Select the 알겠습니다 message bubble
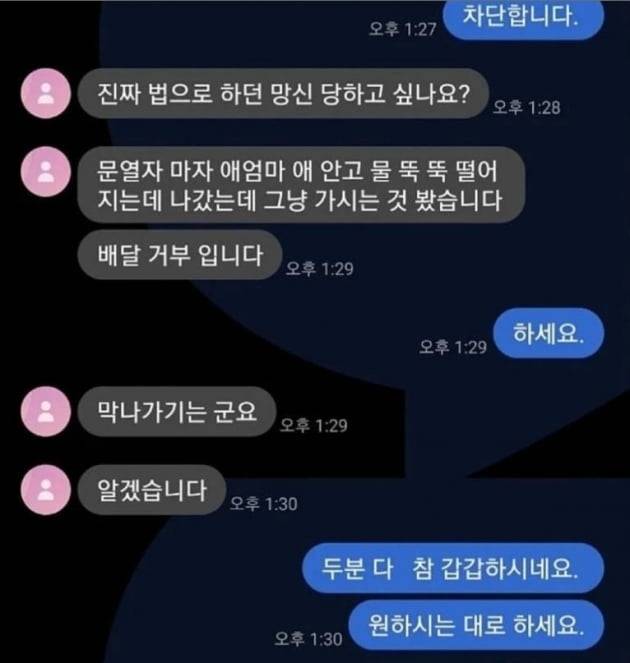 click(x=152, y=490)
